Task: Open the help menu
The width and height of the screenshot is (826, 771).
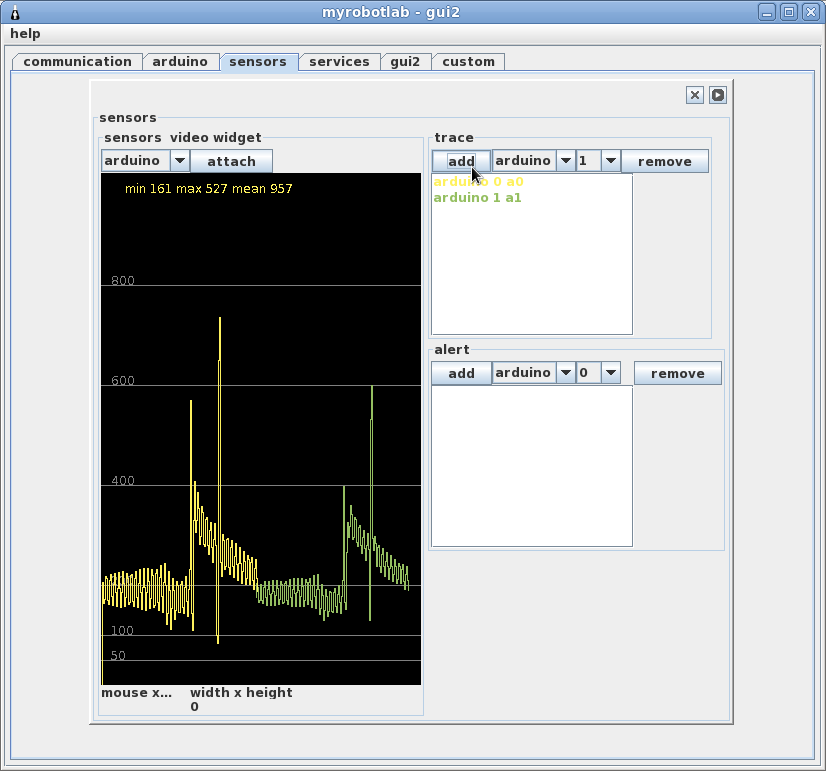Action: tap(25, 34)
